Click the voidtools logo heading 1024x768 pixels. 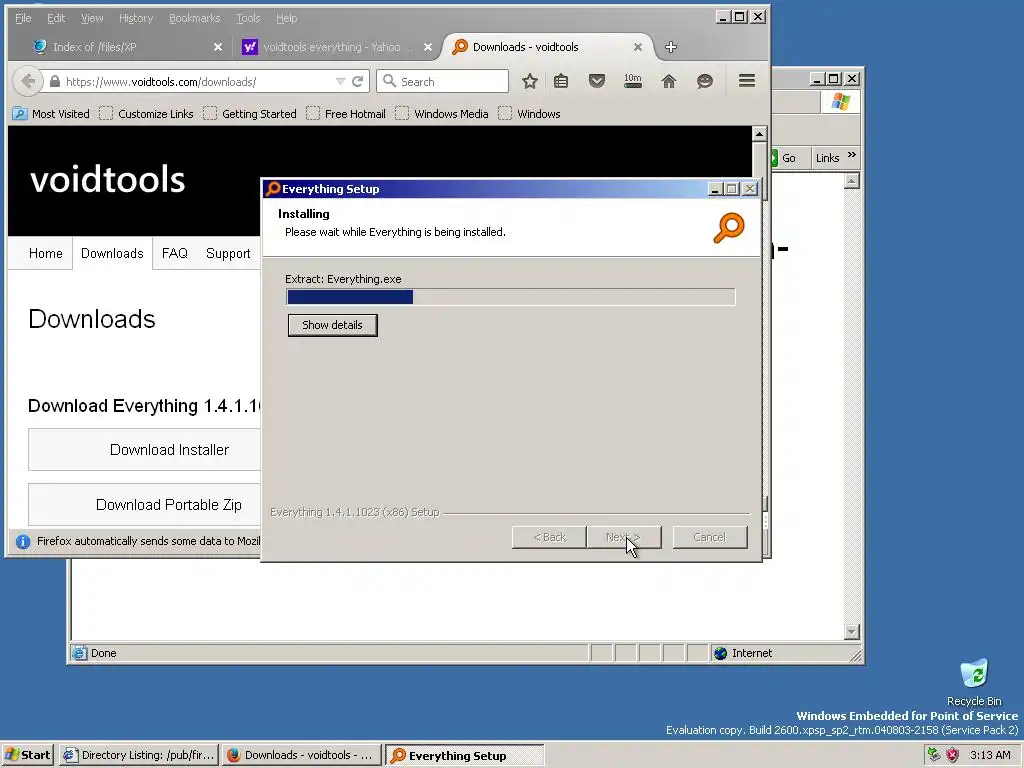coord(108,179)
